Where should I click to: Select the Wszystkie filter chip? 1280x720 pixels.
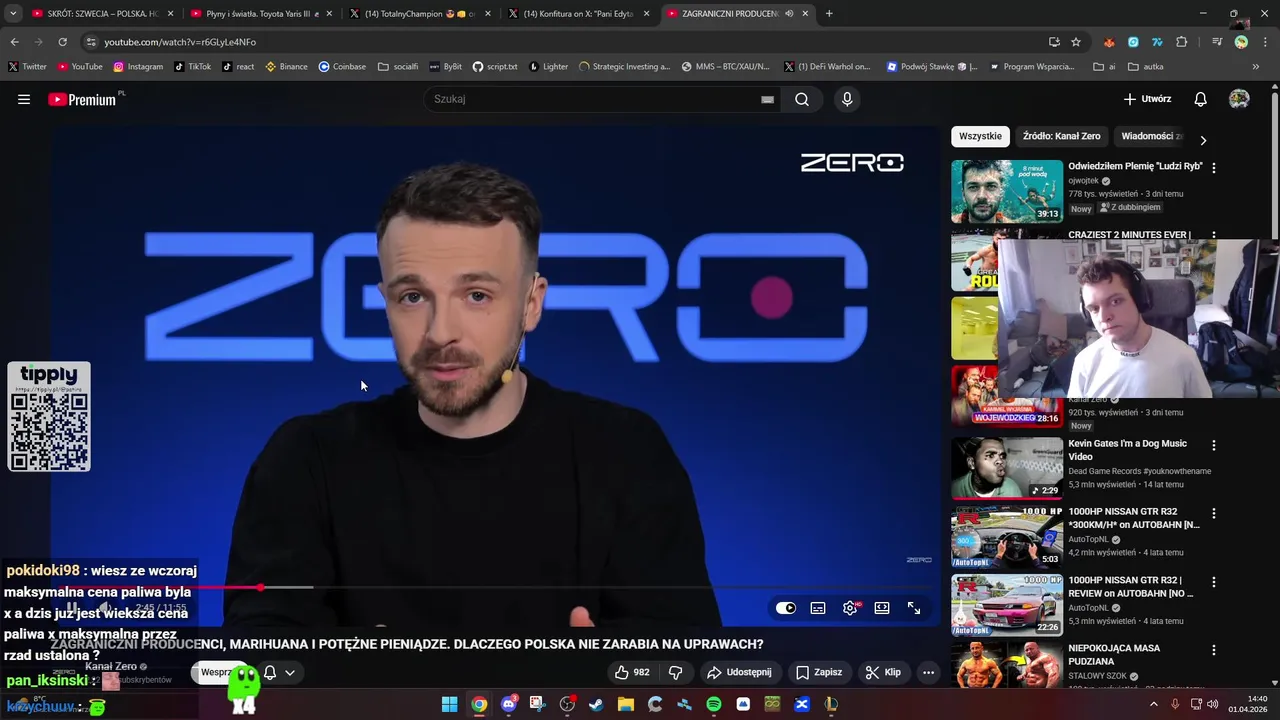[980, 136]
